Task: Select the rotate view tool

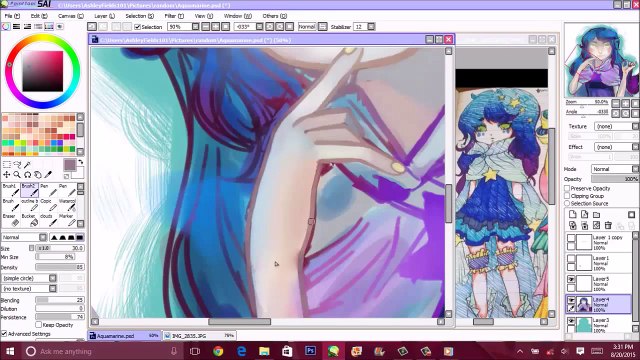Action: point(27,175)
